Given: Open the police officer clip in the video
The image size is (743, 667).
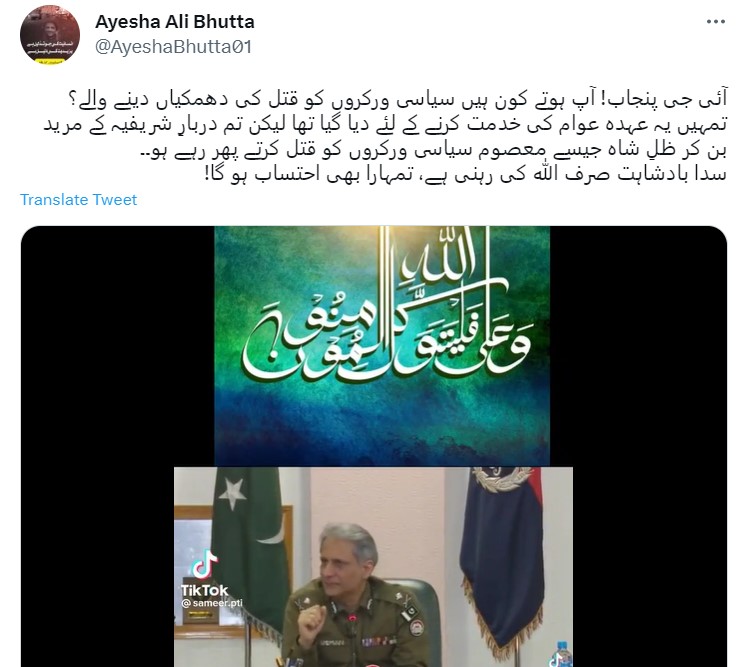Looking at the screenshot, I should (373, 567).
